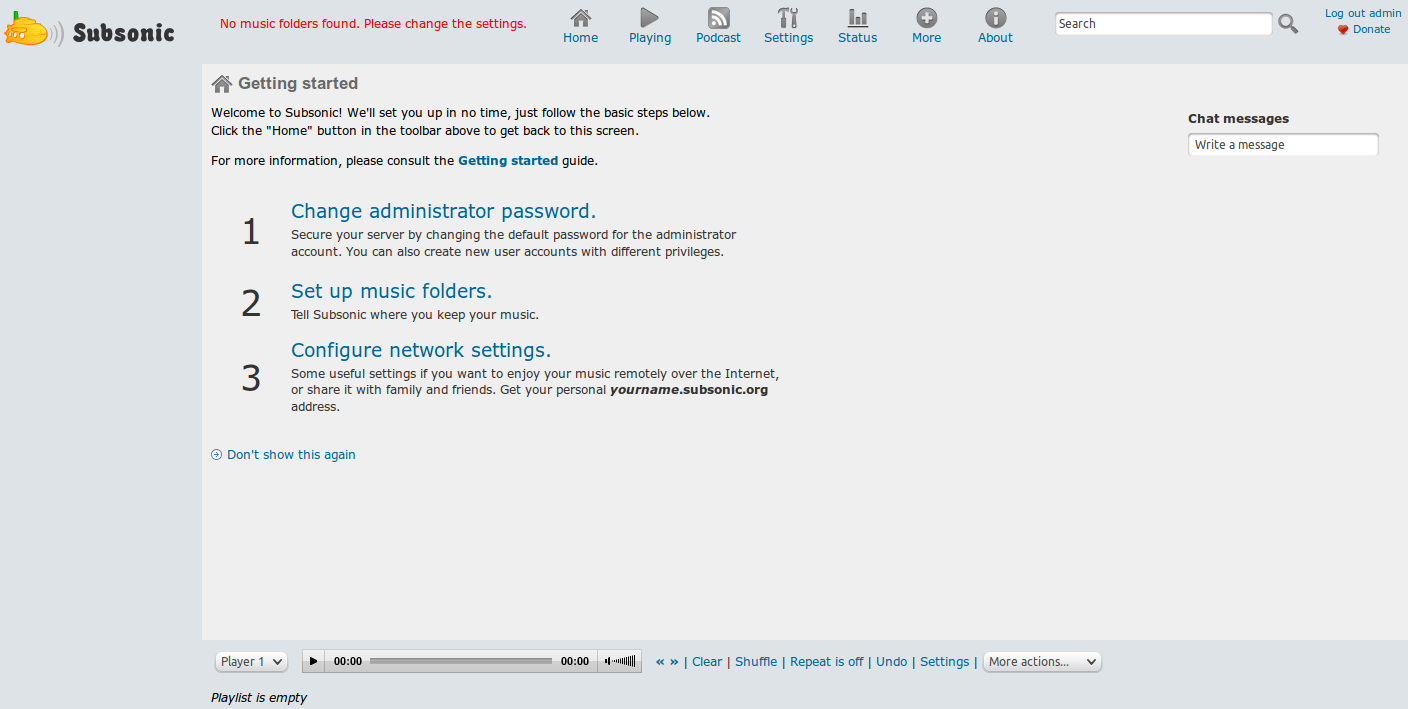The width and height of the screenshot is (1408, 709).
Task: Click Undo in player bar
Action: pyautogui.click(x=892, y=662)
